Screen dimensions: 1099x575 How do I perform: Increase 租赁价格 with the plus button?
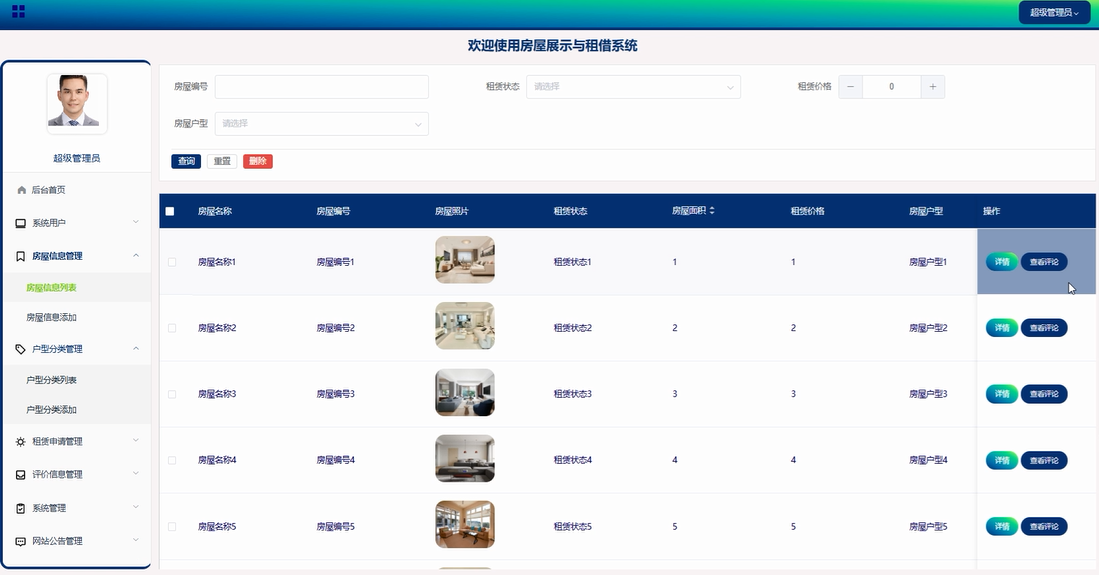click(933, 87)
